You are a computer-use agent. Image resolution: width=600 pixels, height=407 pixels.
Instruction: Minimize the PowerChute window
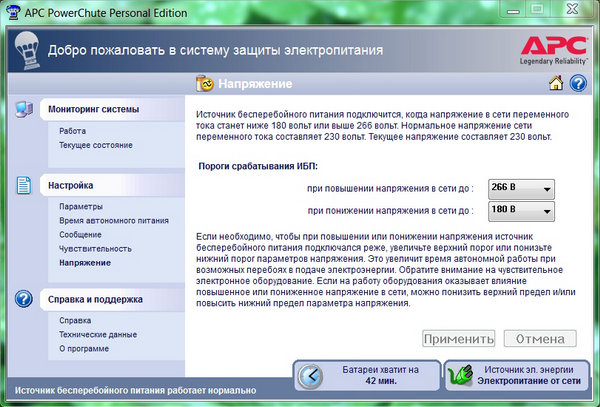click(513, 9)
